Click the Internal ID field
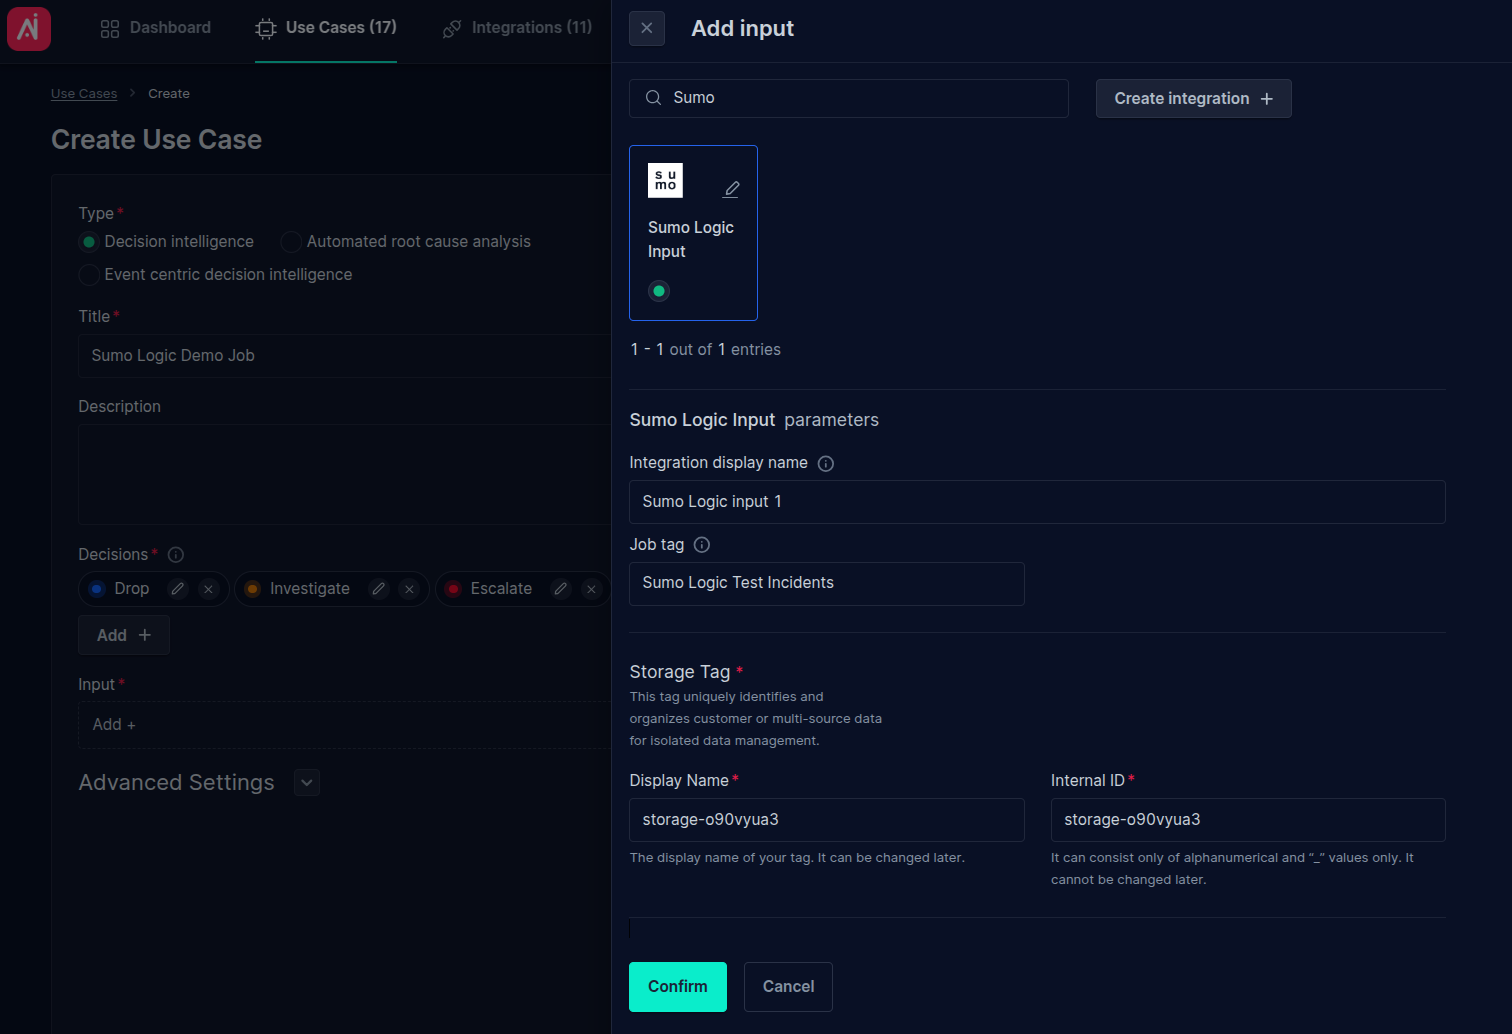This screenshot has width=1512, height=1034. pos(1248,820)
